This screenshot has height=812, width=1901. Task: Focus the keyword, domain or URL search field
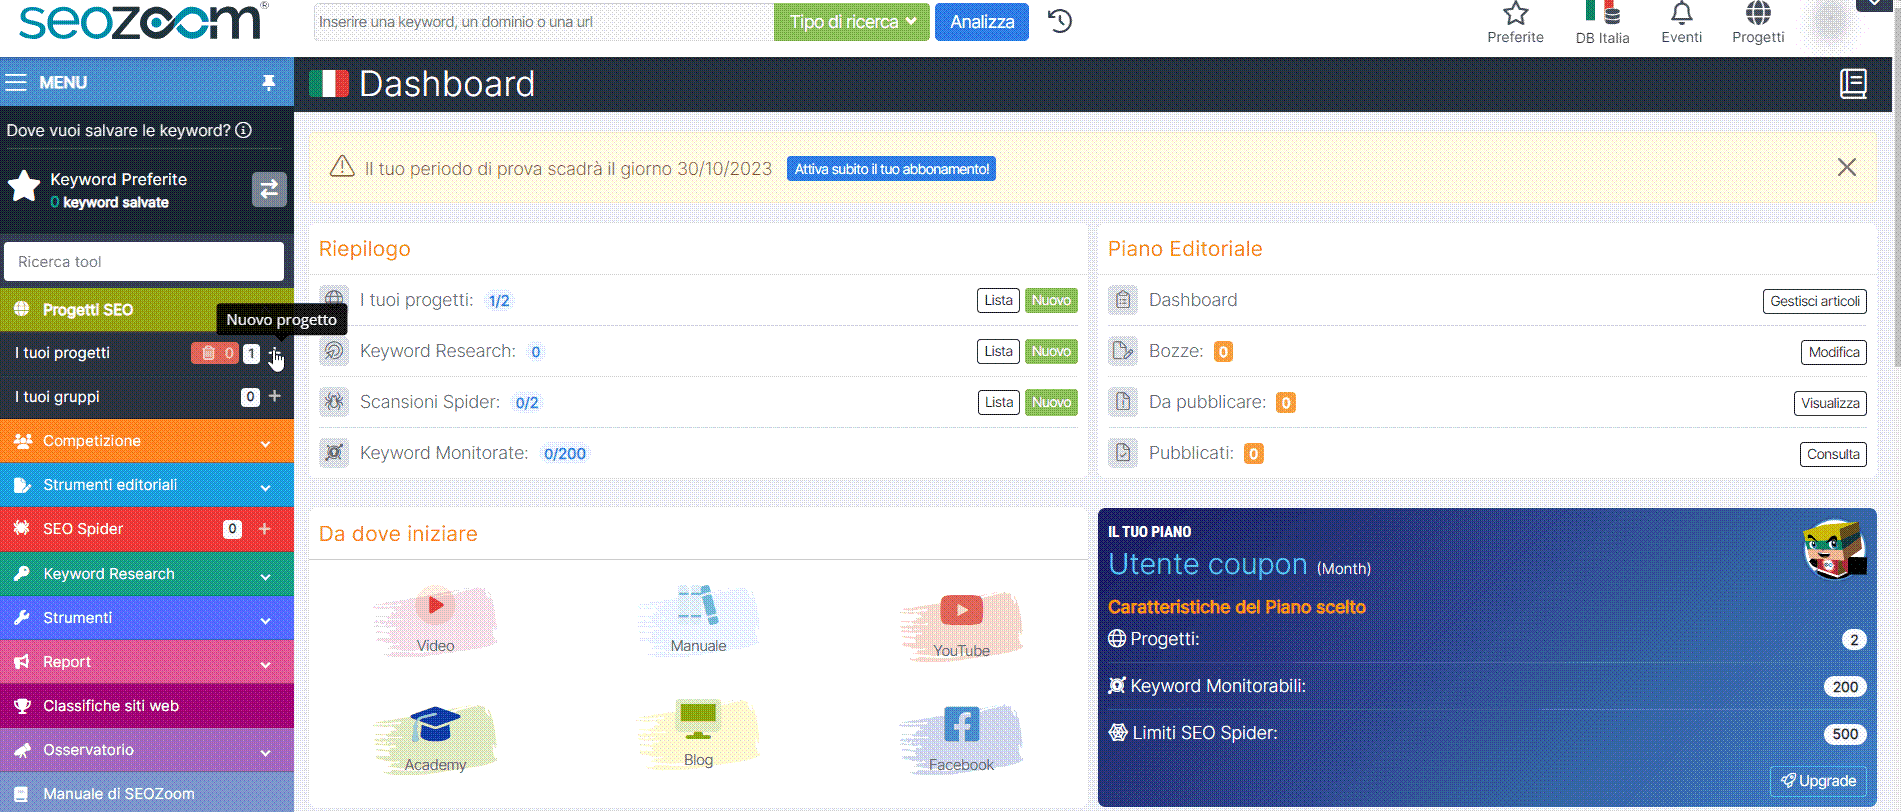pos(544,22)
